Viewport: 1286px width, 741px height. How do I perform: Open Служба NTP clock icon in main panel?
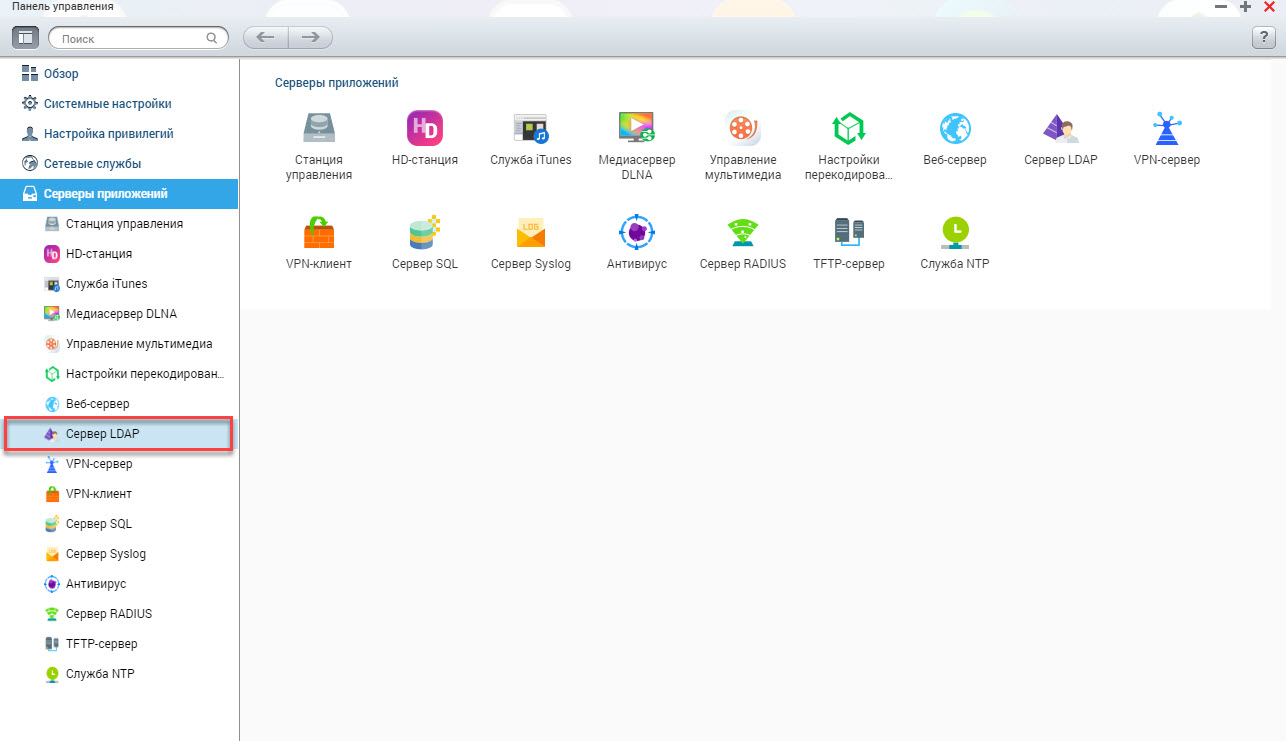[955, 232]
